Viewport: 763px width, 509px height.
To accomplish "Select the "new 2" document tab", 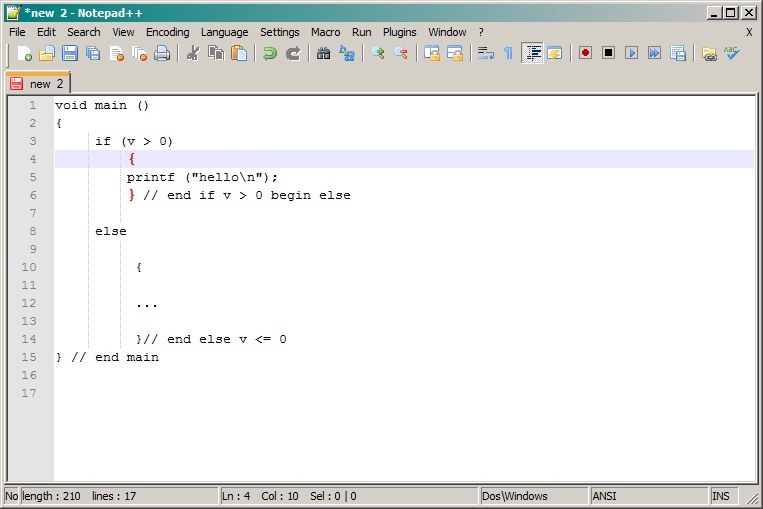I will [x=38, y=83].
